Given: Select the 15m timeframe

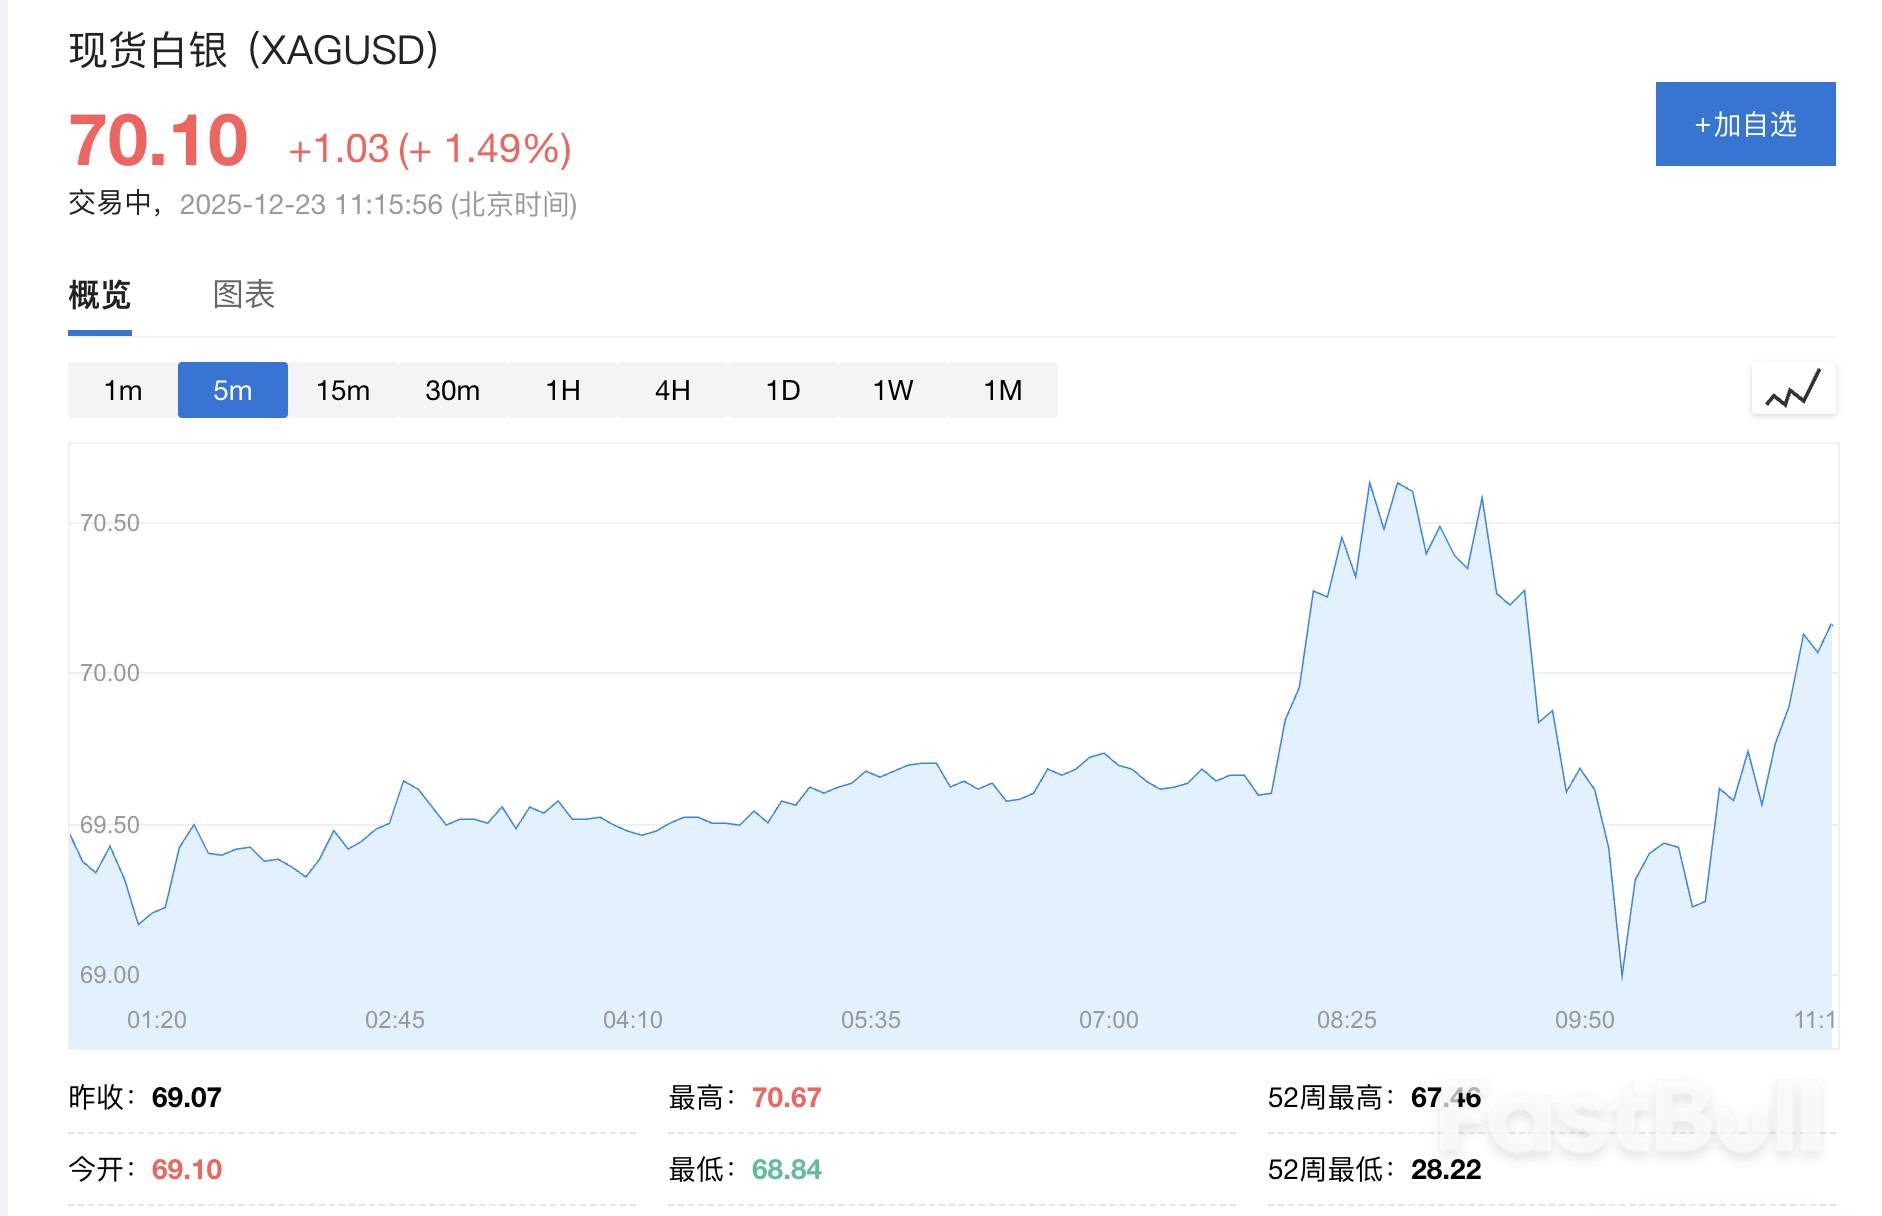Looking at the screenshot, I should coord(342,390).
